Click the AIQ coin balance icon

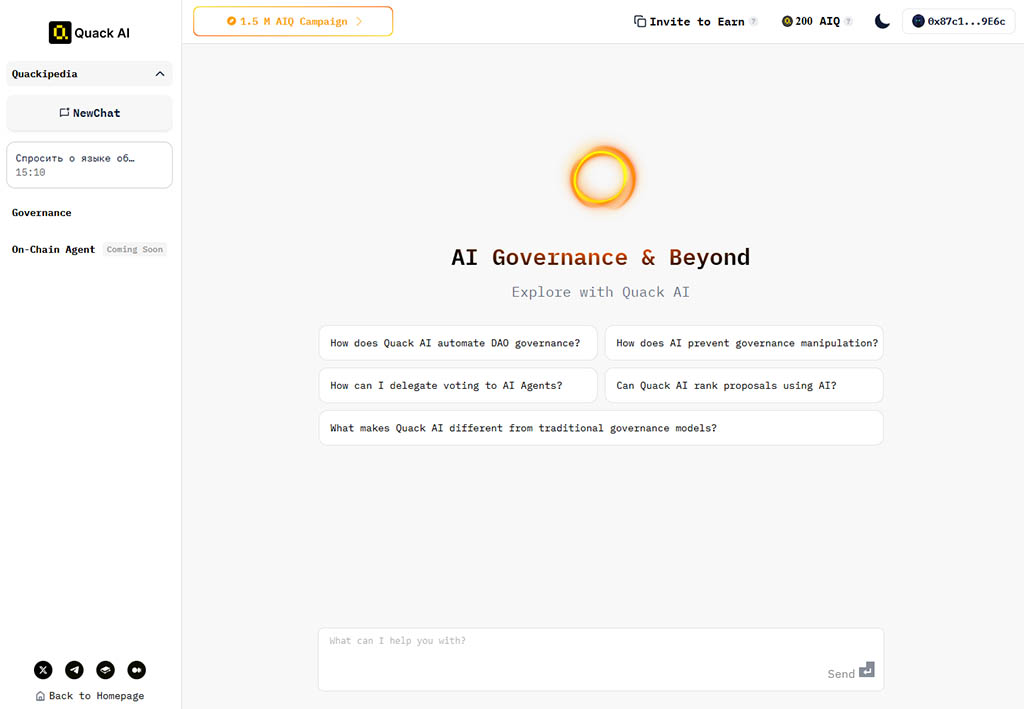tap(787, 22)
